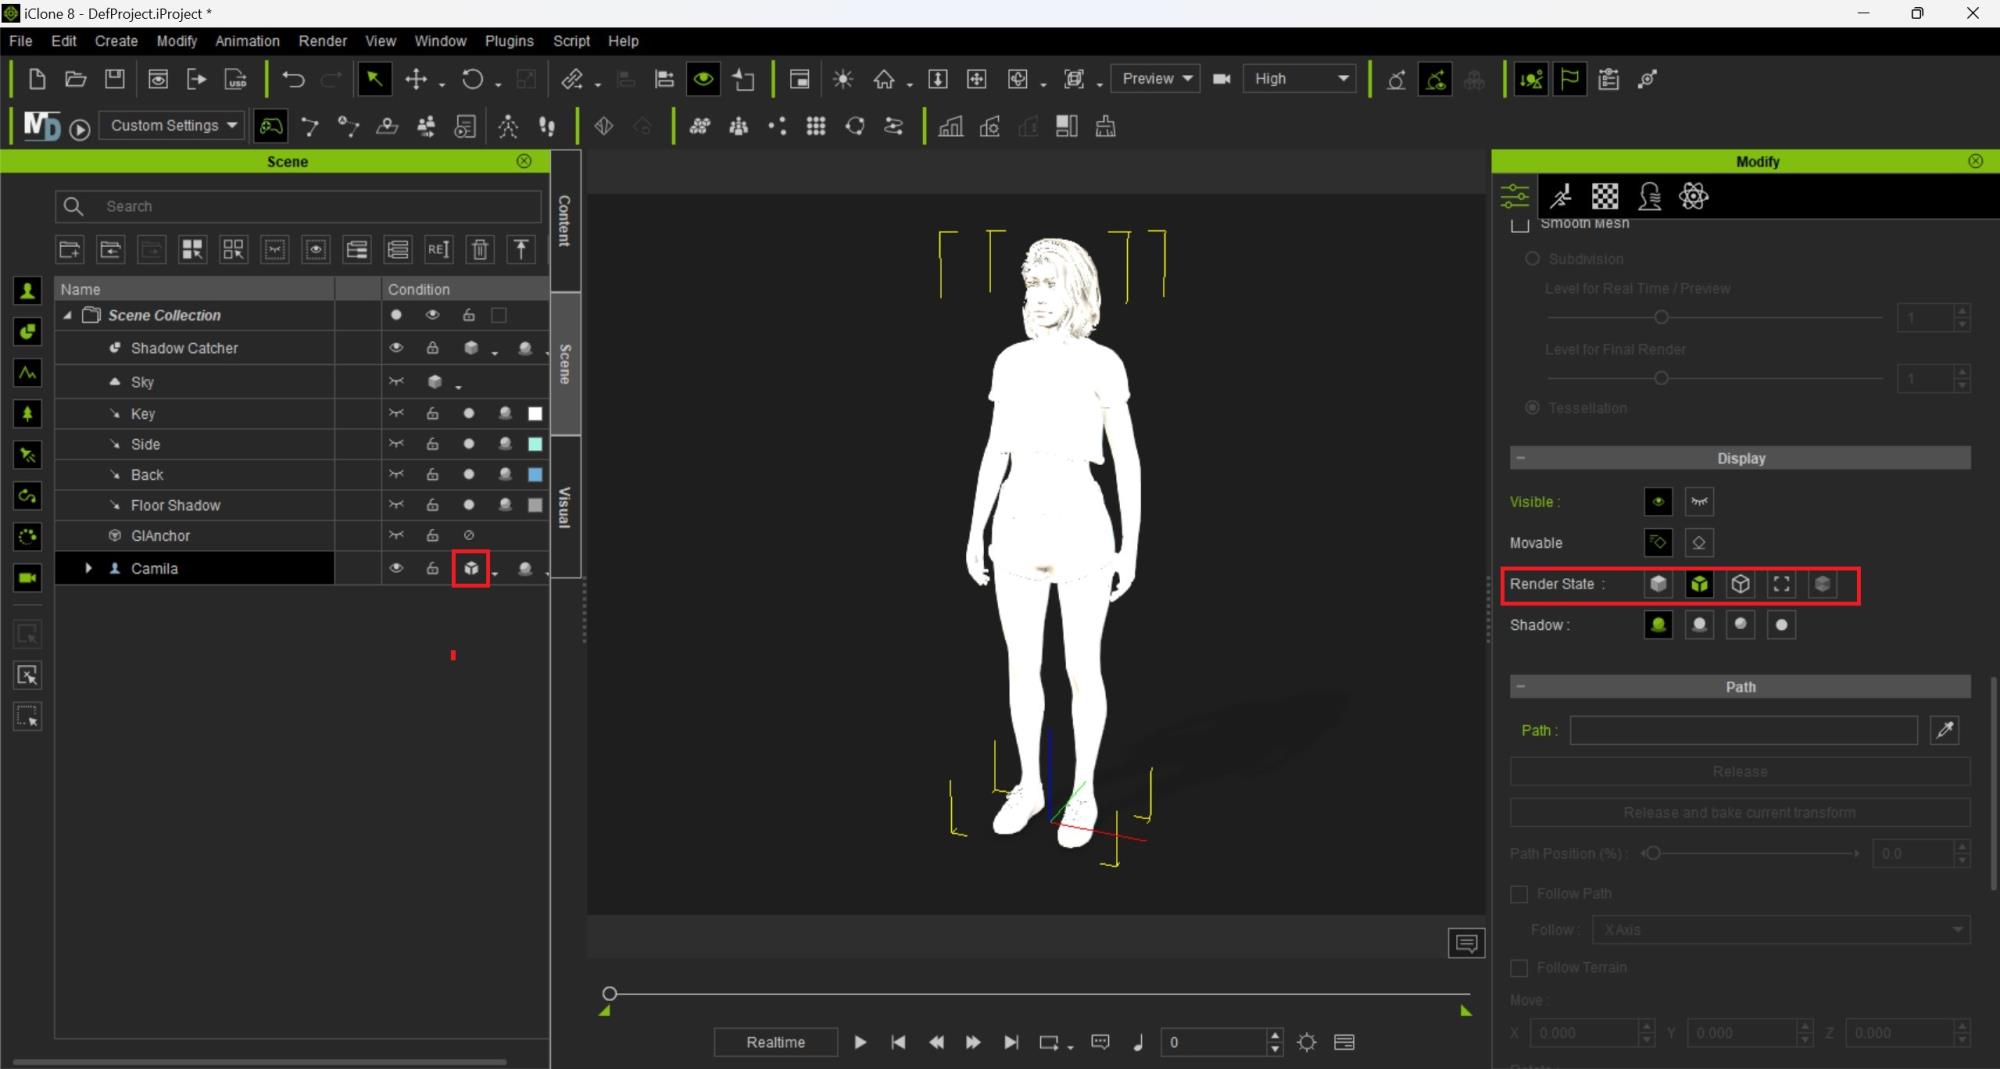Switch to the Visual side tab
This screenshot has width=2000, height=1069.
[565, 507]
